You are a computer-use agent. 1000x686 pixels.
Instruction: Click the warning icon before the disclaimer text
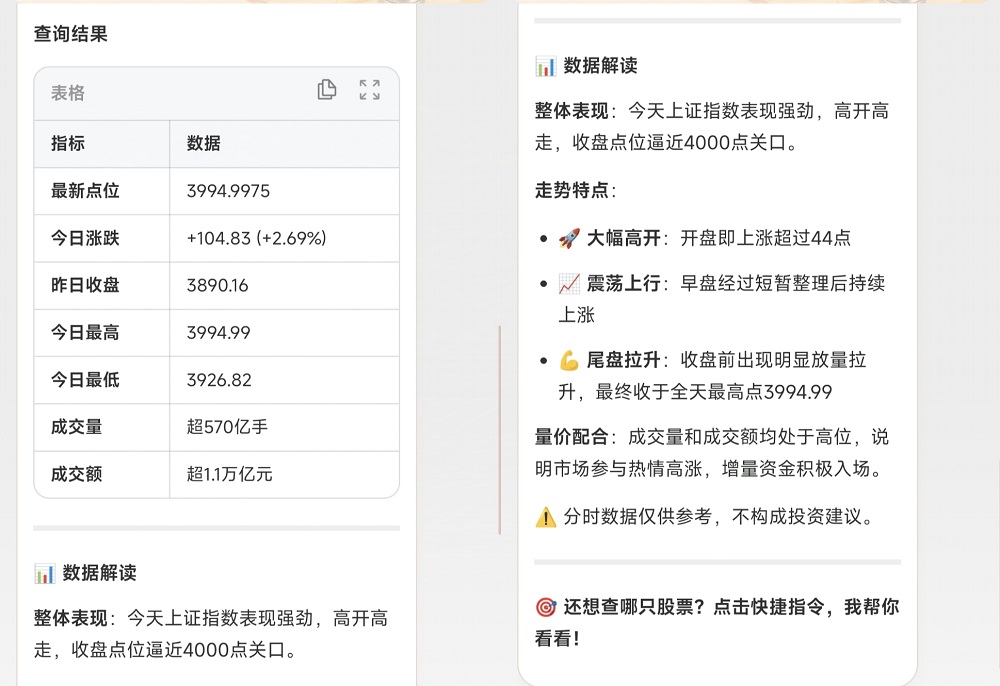pyautogui.click(x=544, y=518)
